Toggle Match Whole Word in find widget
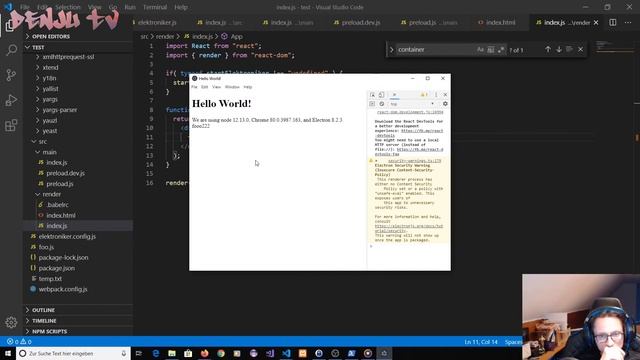640x360 pixels. pyautogui.click(x=491, y=50)
